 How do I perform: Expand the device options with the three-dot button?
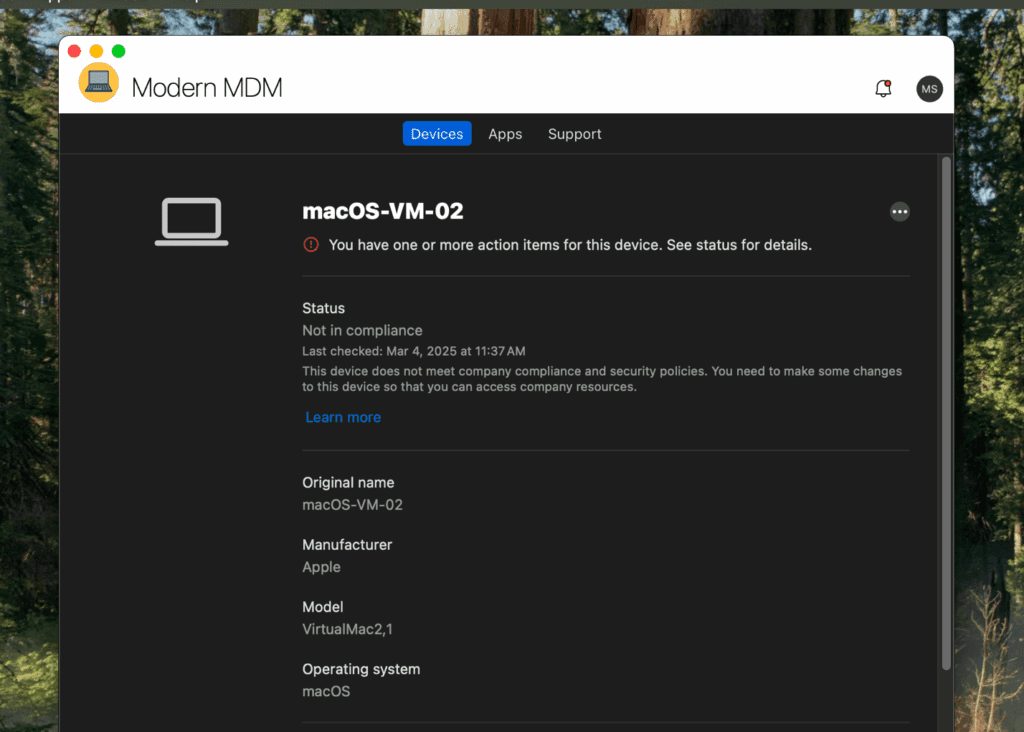899,211
